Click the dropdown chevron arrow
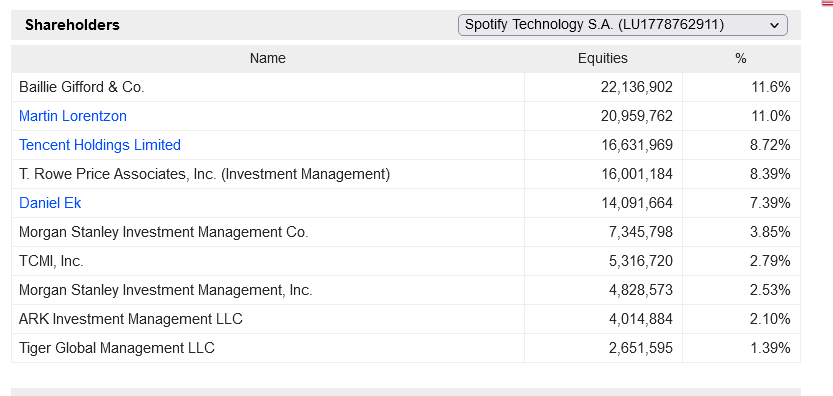The image size is (833, 396). 774,26
